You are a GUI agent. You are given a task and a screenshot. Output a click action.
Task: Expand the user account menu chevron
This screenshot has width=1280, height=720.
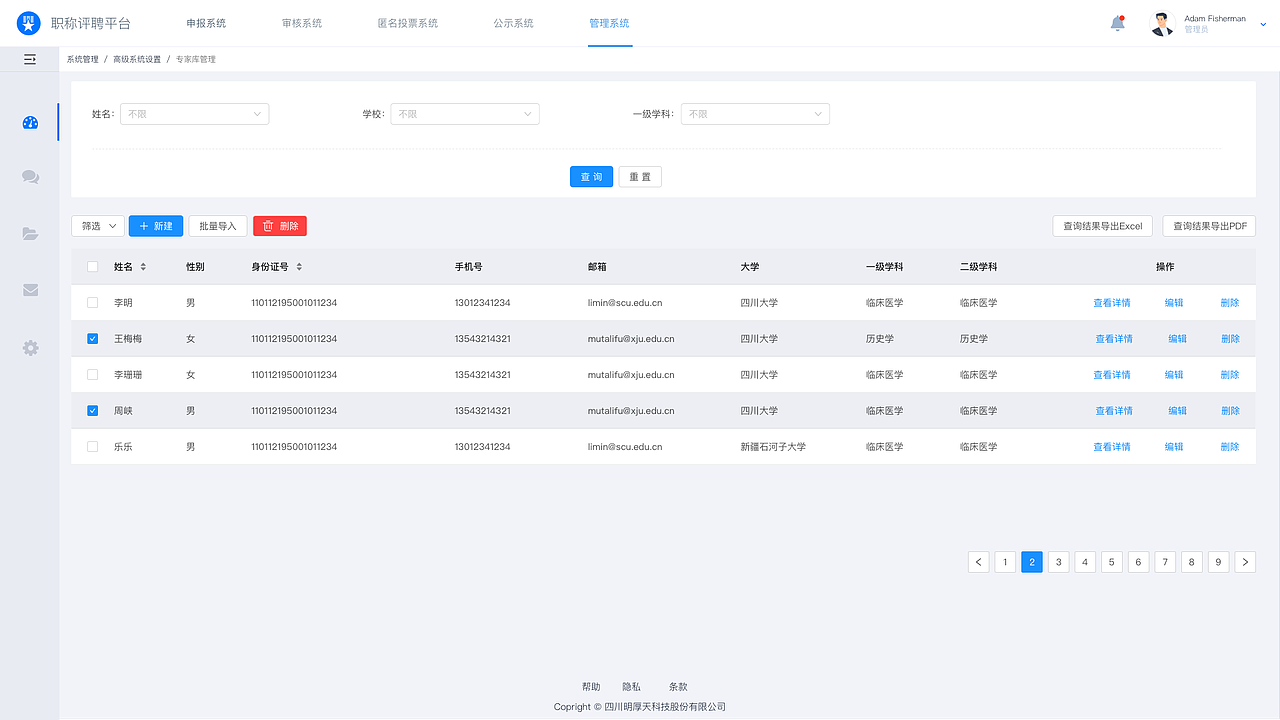point(1263,25)
